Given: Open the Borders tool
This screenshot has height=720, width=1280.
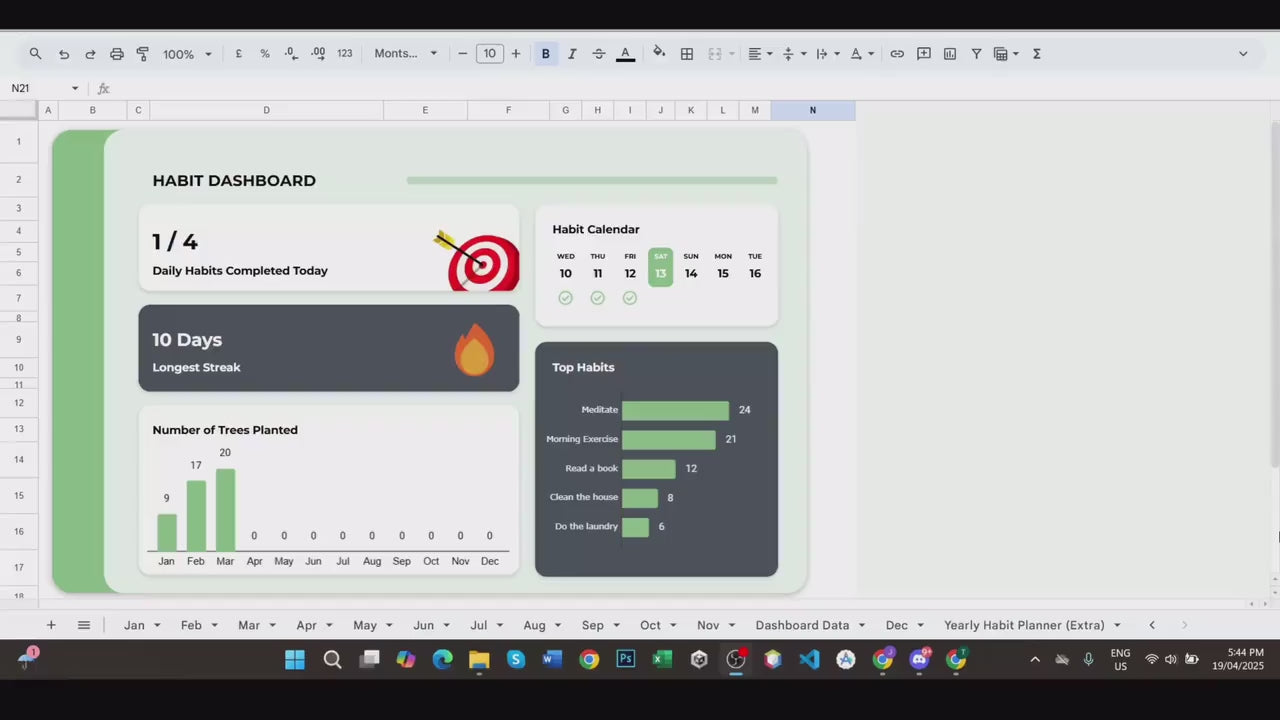Looking at the screenshot, I should [x=687, y=54].
